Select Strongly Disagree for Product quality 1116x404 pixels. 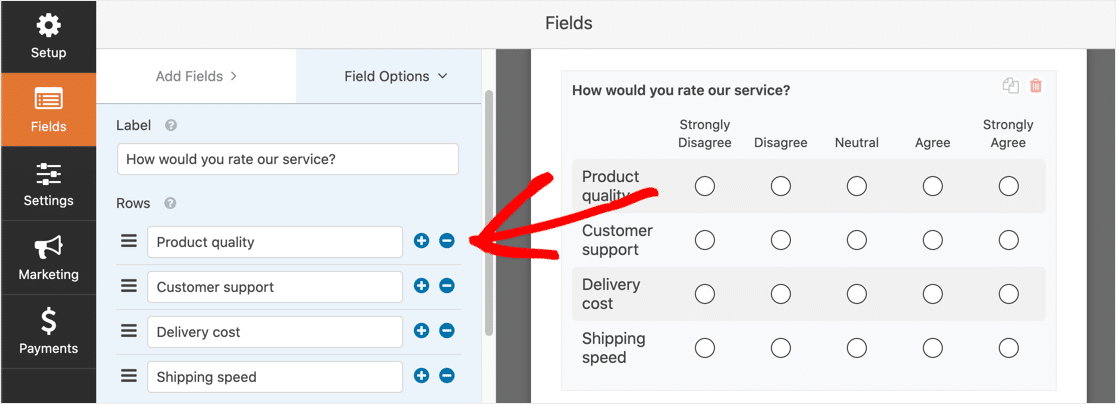705,186
